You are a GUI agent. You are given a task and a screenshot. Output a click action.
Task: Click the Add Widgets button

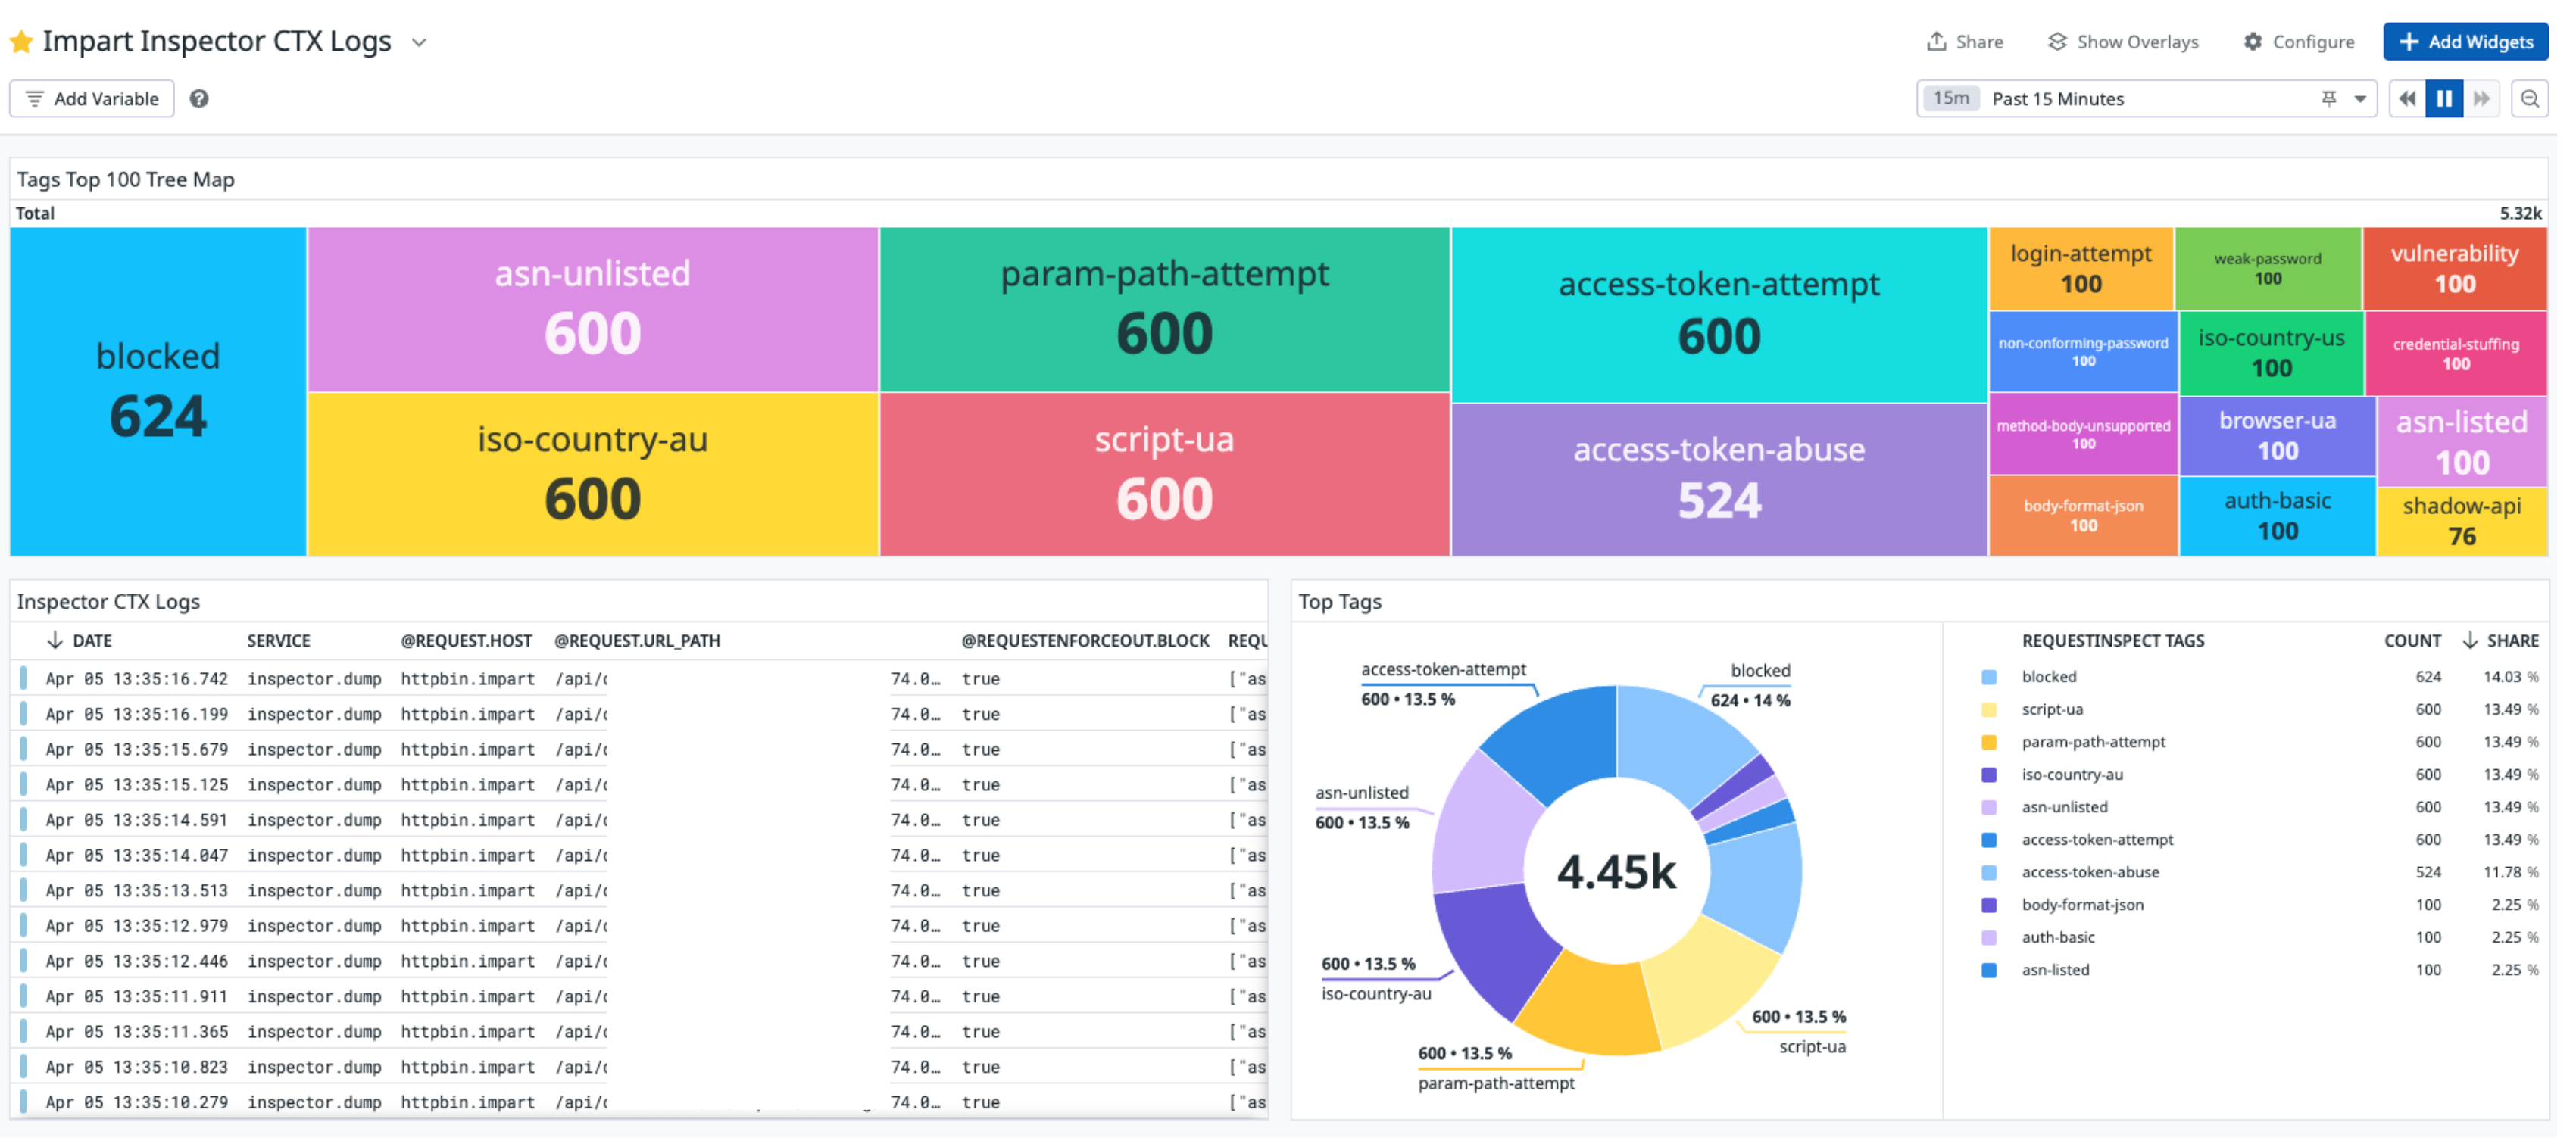pyautogui.click(x=2466, y=42)
